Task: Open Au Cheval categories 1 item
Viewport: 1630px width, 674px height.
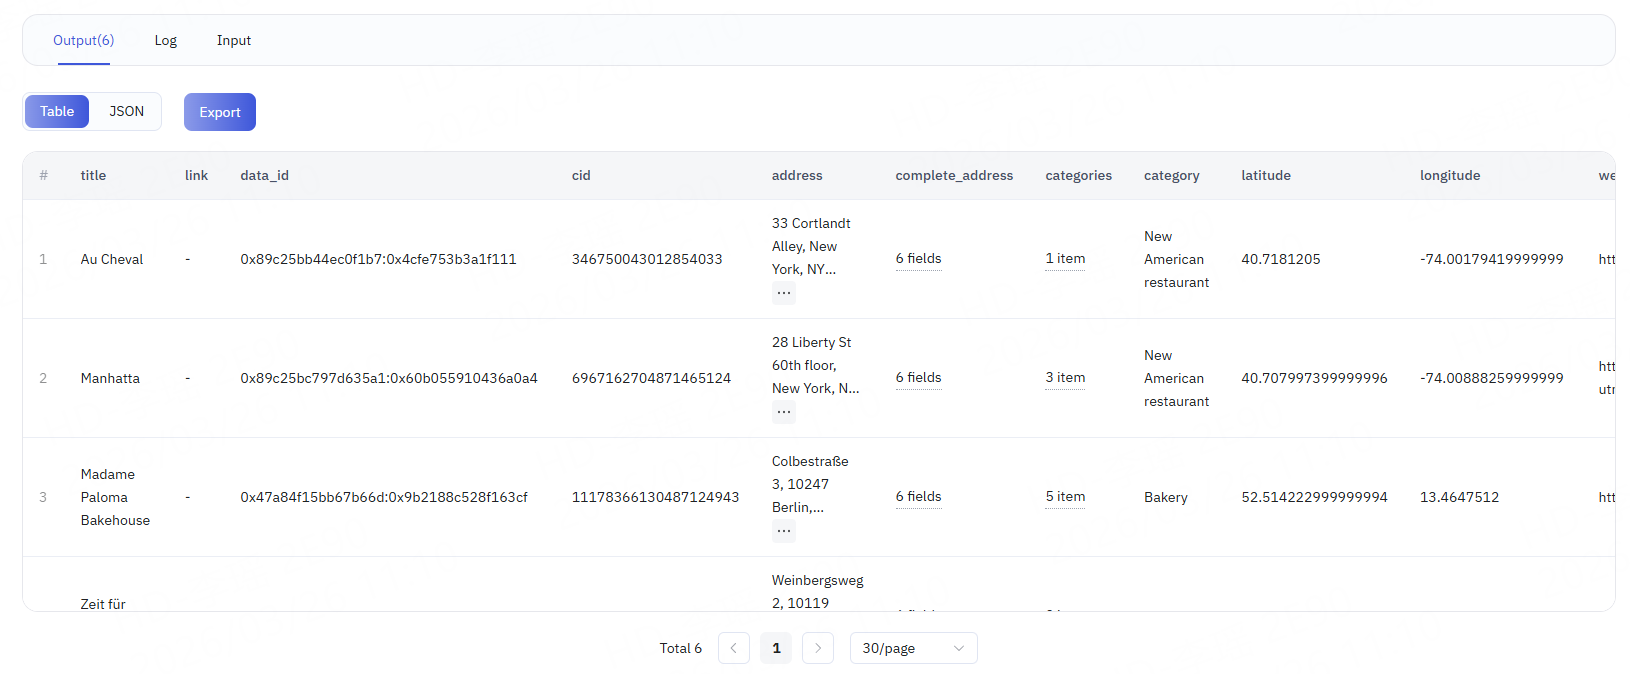Action: (1064, 259)
